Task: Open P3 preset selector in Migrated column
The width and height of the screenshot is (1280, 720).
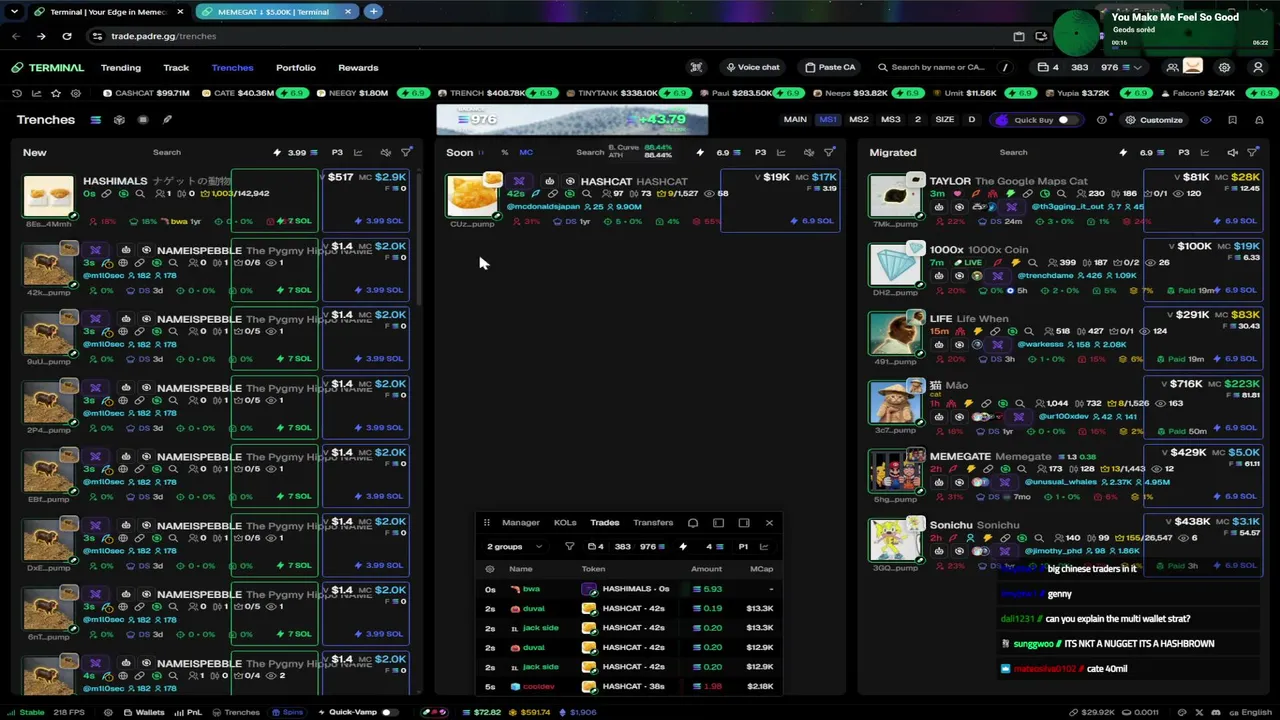Action: coord(1183,152)
